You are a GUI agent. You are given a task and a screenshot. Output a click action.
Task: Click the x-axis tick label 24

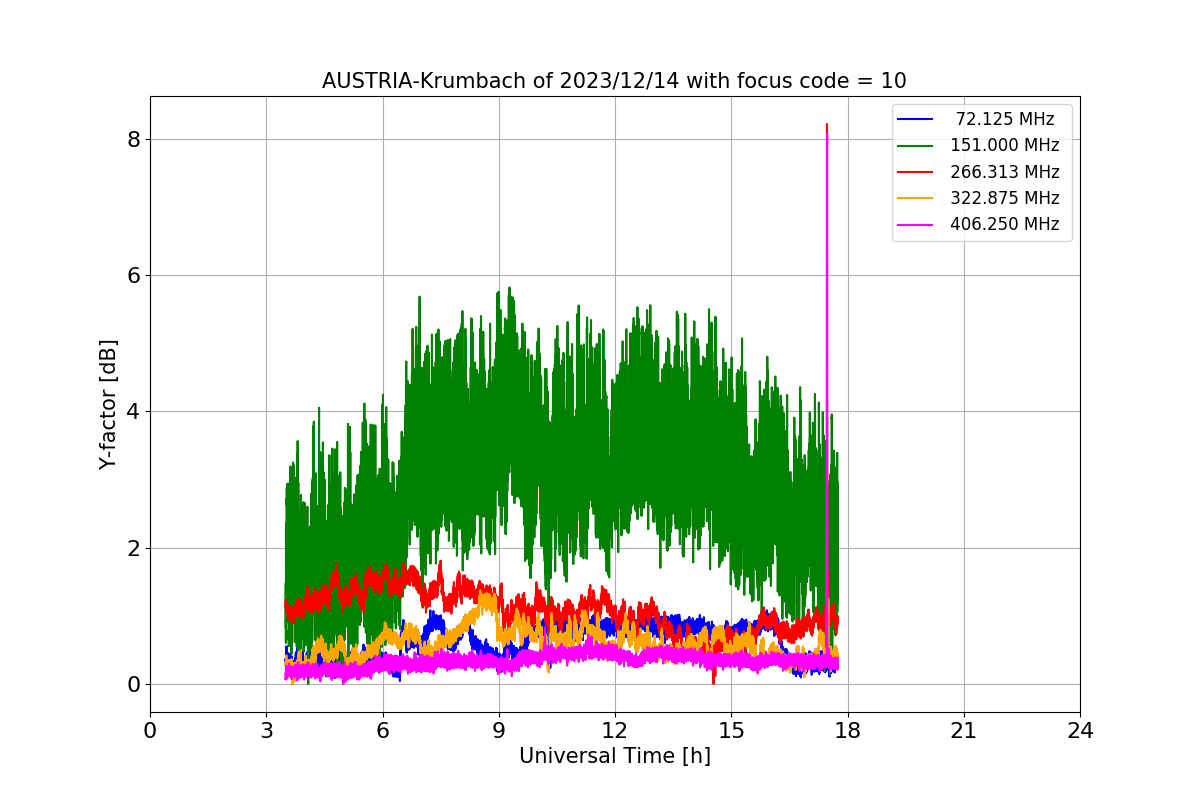pos(1080,731)
